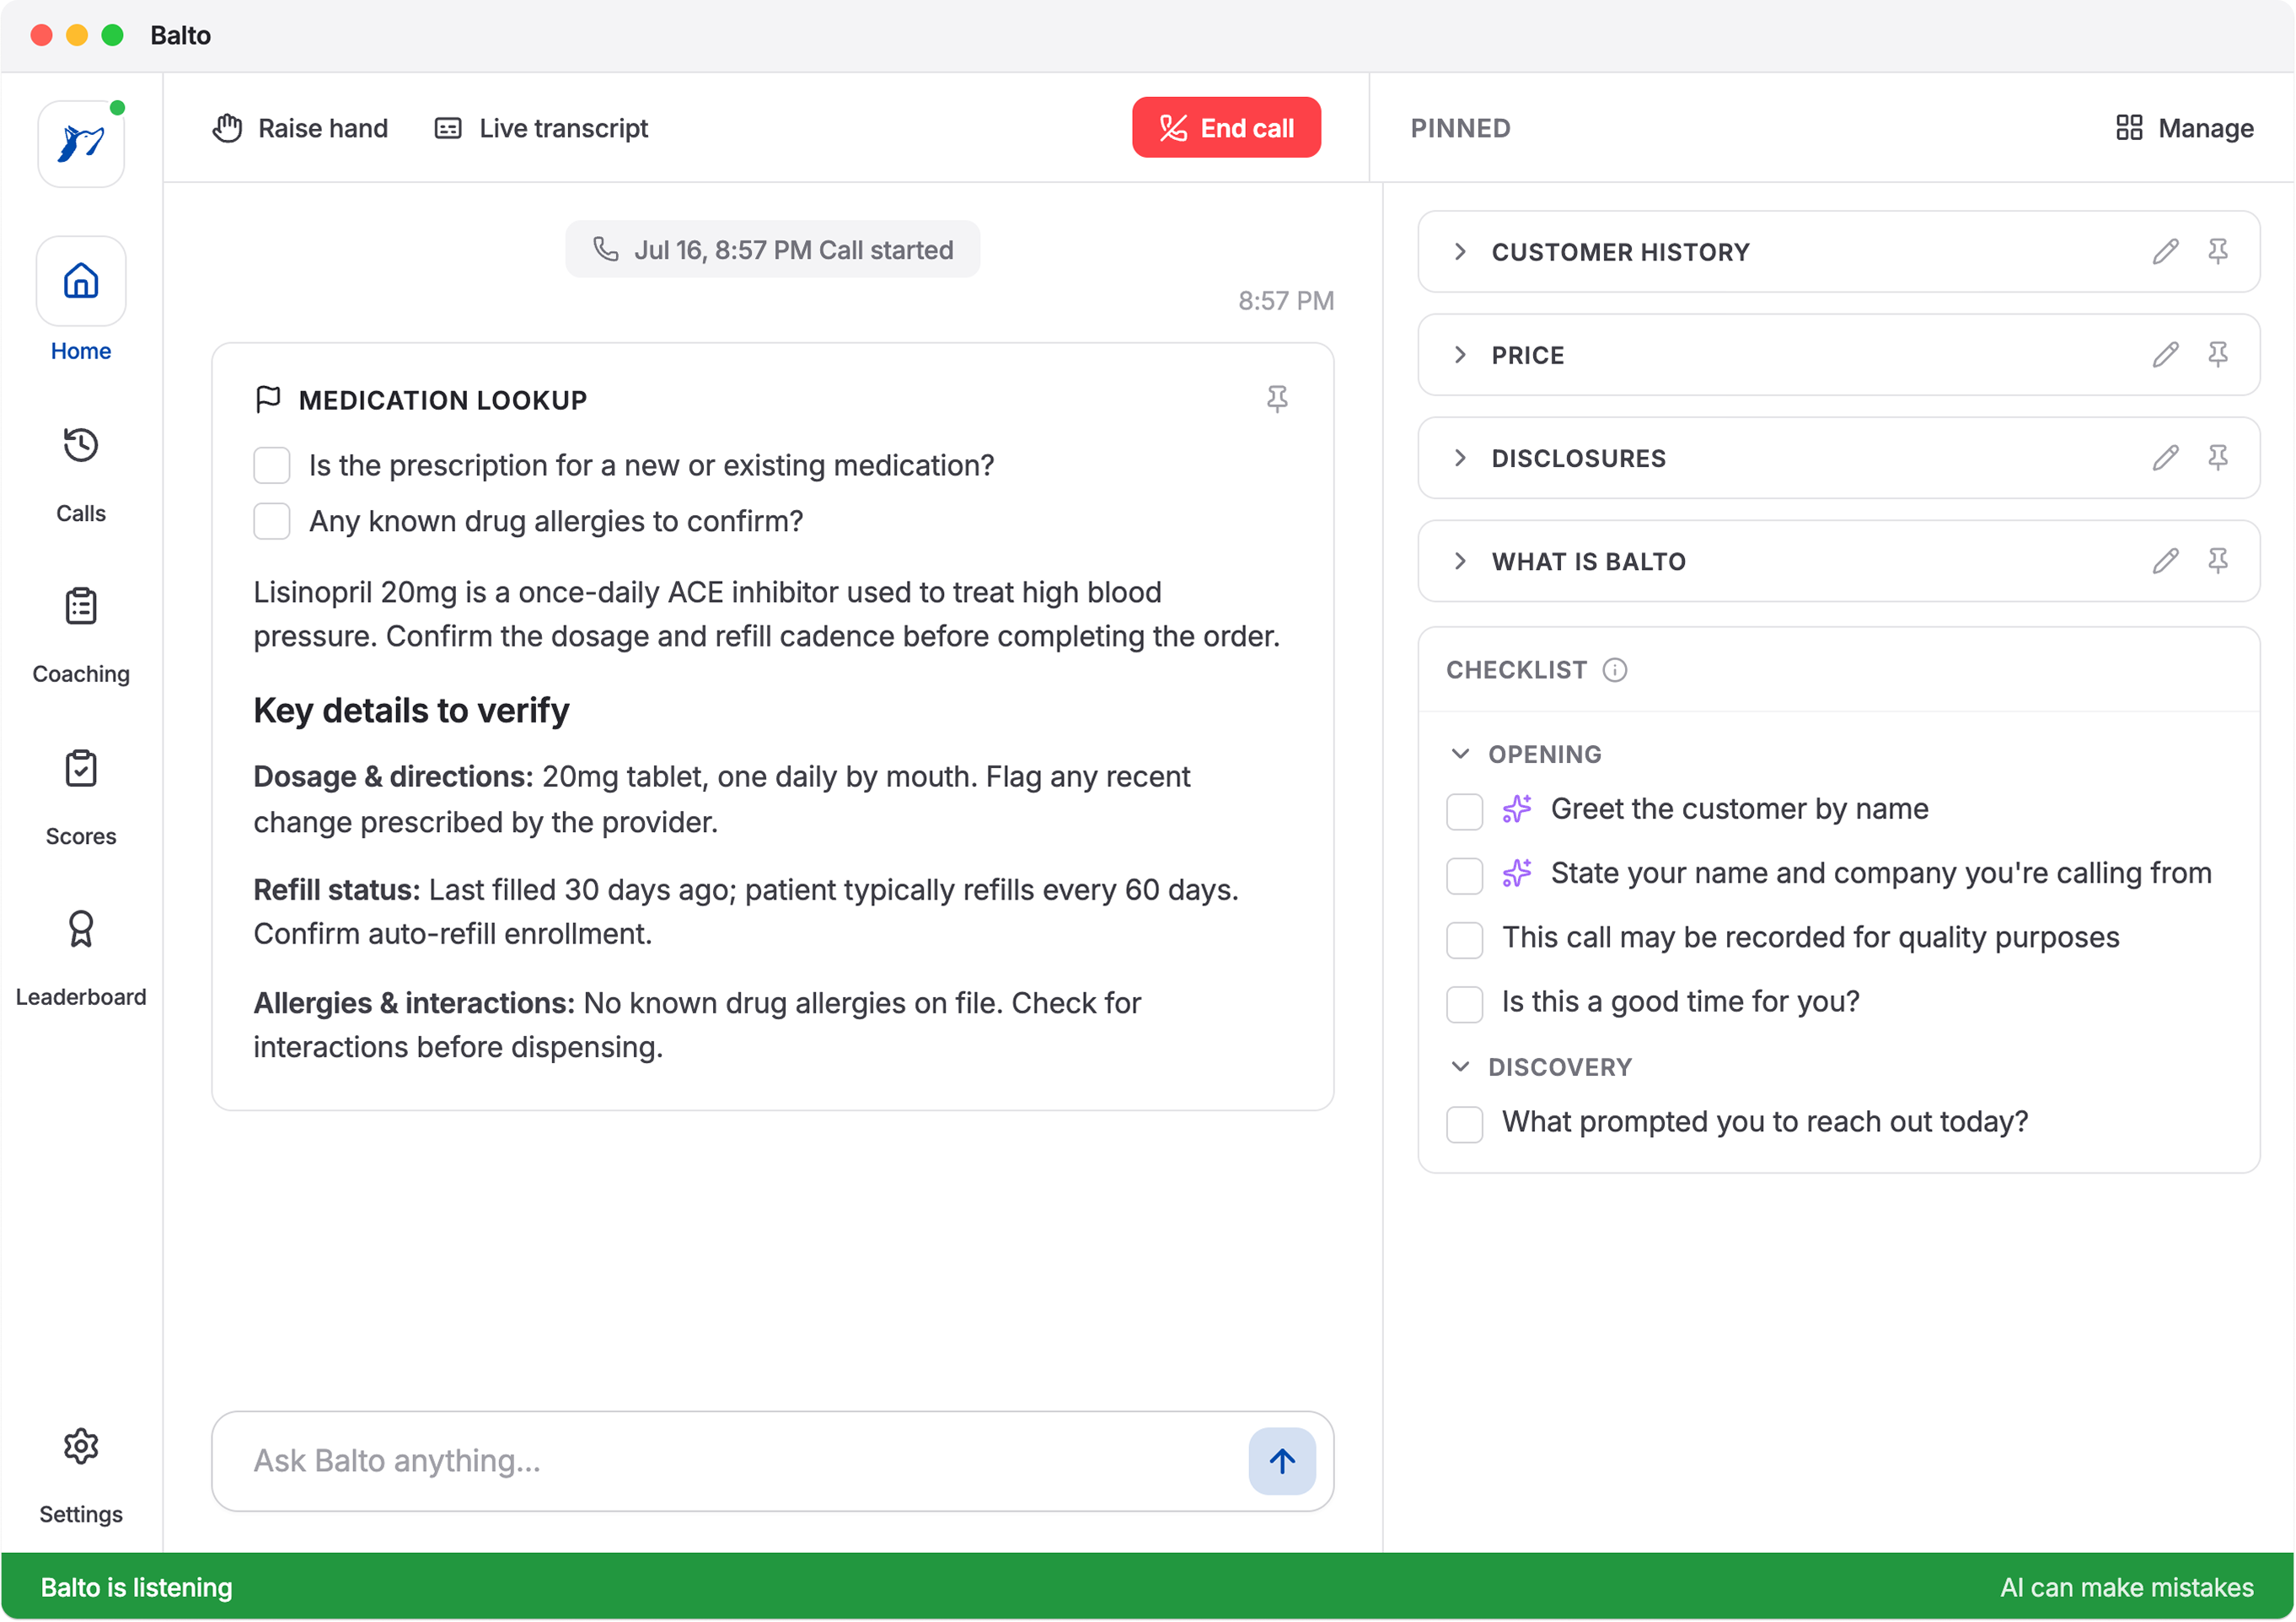This screenshot has width=2296, height=1622.
Task: Open the Calls history icon
Action: click(81, 444)
